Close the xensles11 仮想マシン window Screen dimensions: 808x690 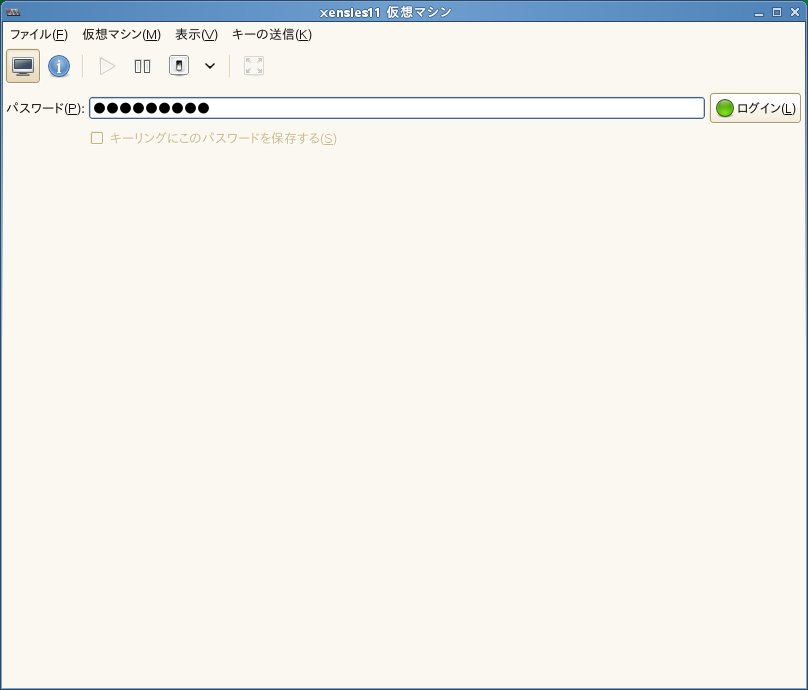click(795, 12)
